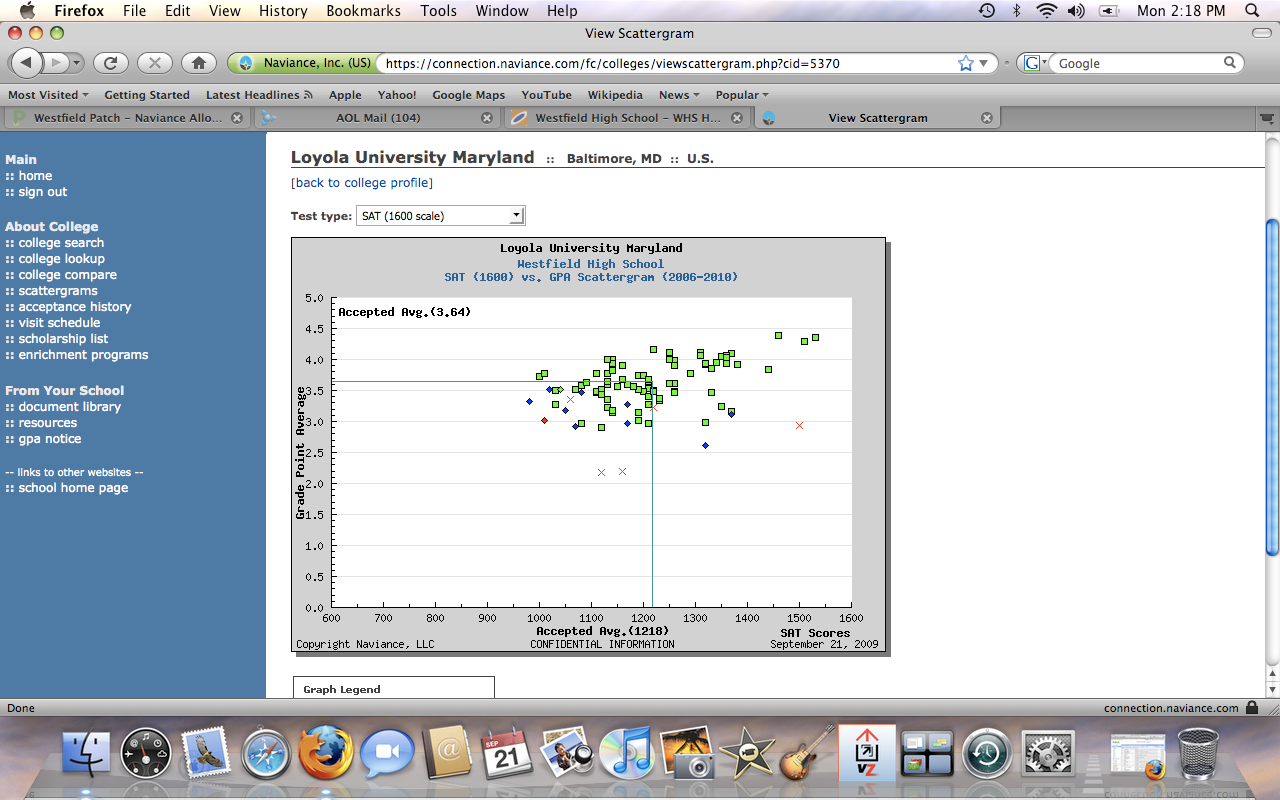Click the Bluetooth menu bar icon
1280x800 pixels.
(x=1017, y=11)
